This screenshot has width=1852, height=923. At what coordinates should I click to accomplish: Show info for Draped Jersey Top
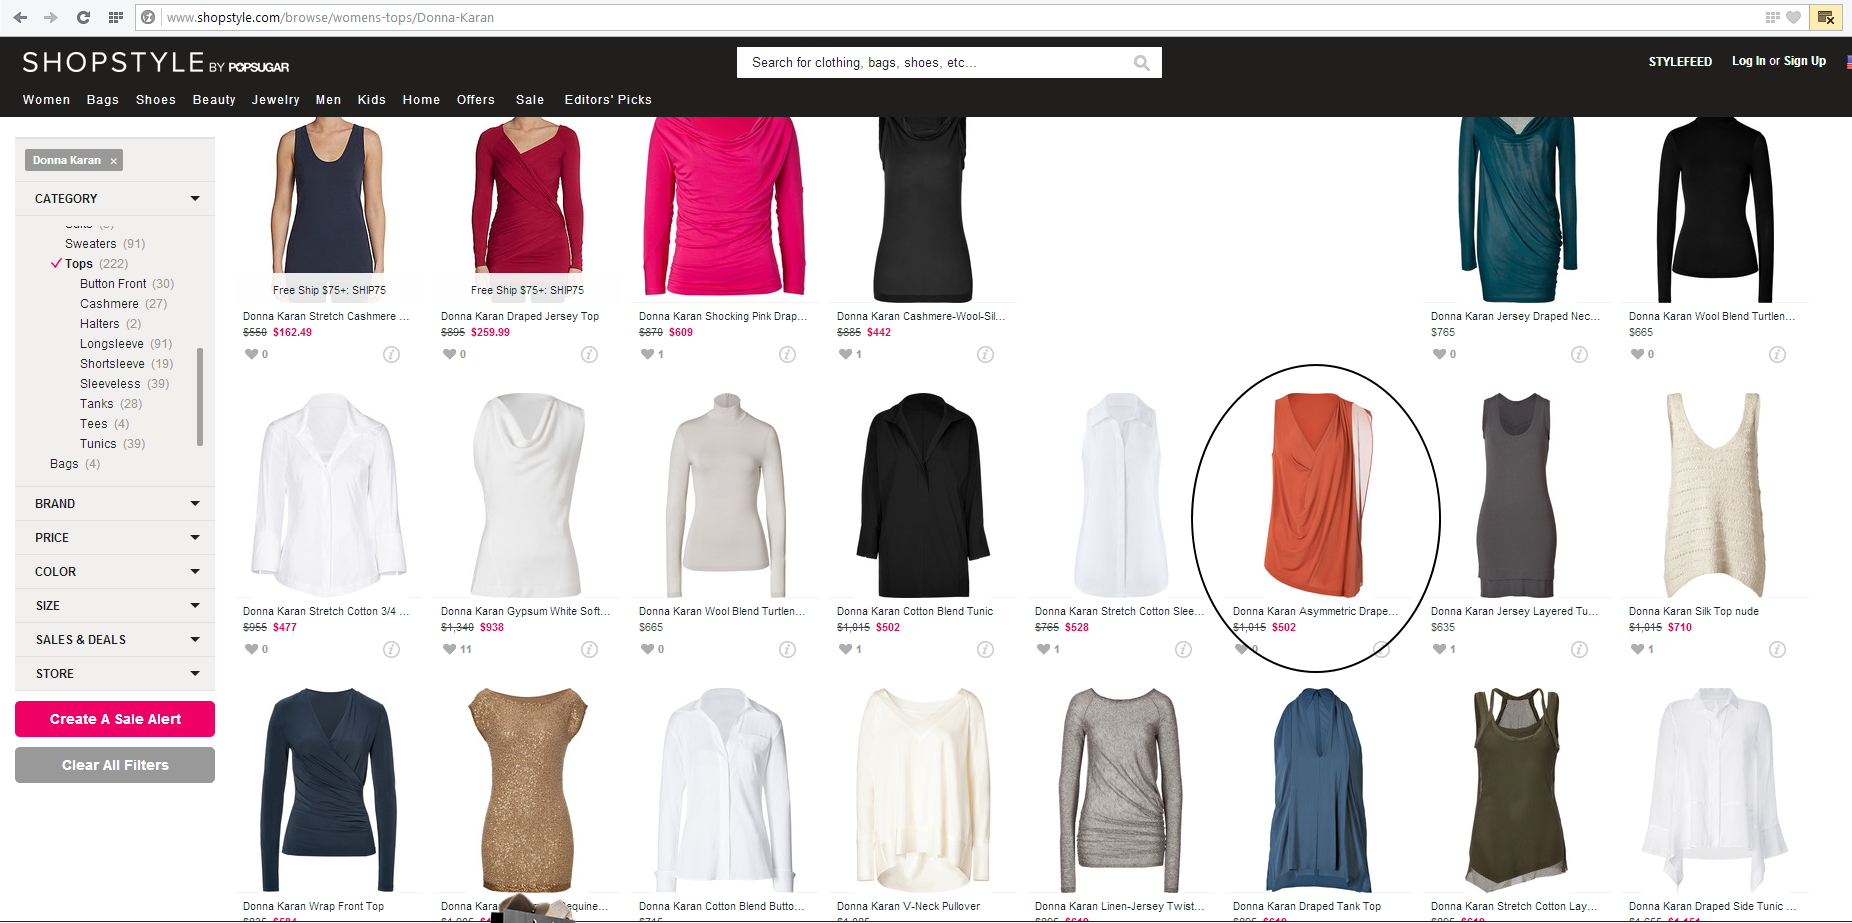point(589,354)
